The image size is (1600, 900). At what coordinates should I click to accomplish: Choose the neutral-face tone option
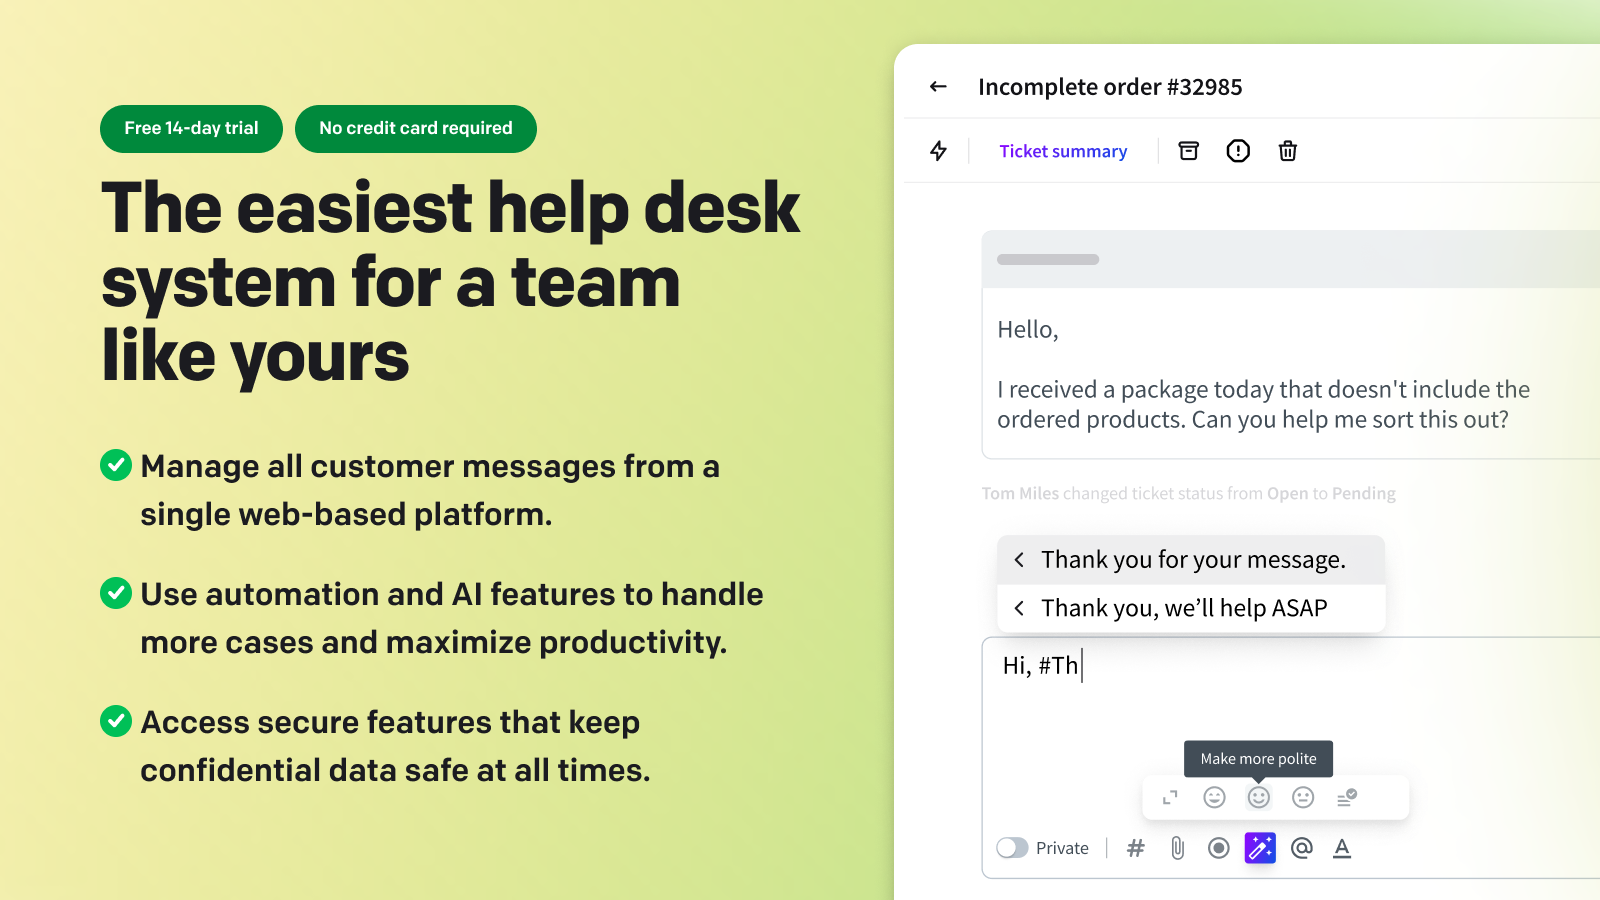pos(1303,797)
